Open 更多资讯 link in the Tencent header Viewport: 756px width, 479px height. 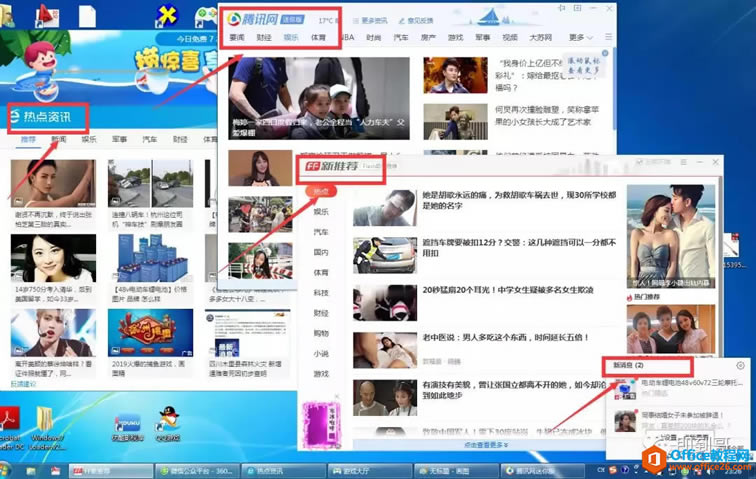click(370, 21)
